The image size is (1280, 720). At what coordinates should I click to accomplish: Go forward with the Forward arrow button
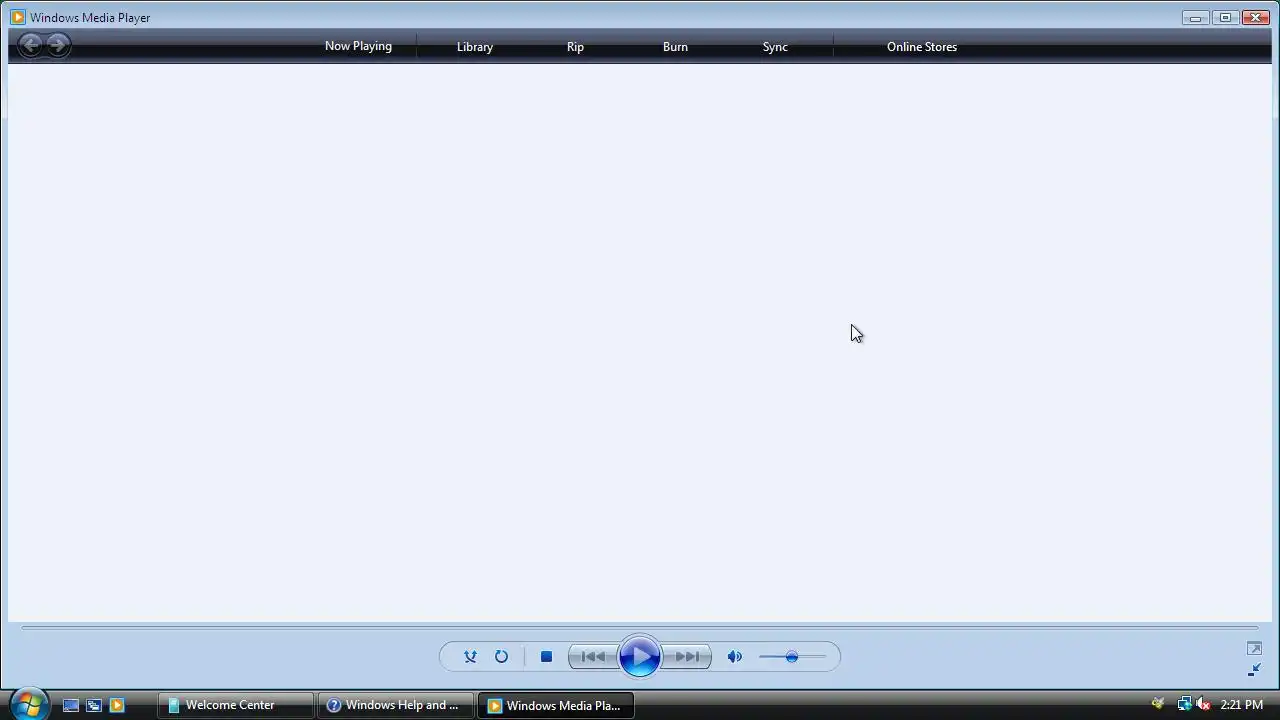coord(58,45)
